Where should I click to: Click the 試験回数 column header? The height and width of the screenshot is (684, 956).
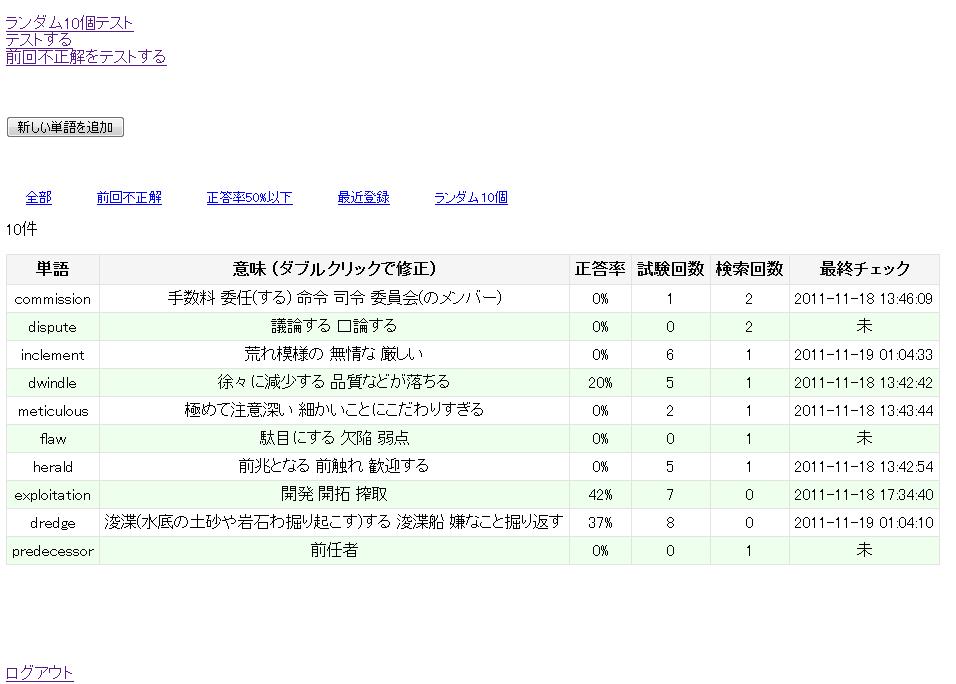tap(670, 269)
